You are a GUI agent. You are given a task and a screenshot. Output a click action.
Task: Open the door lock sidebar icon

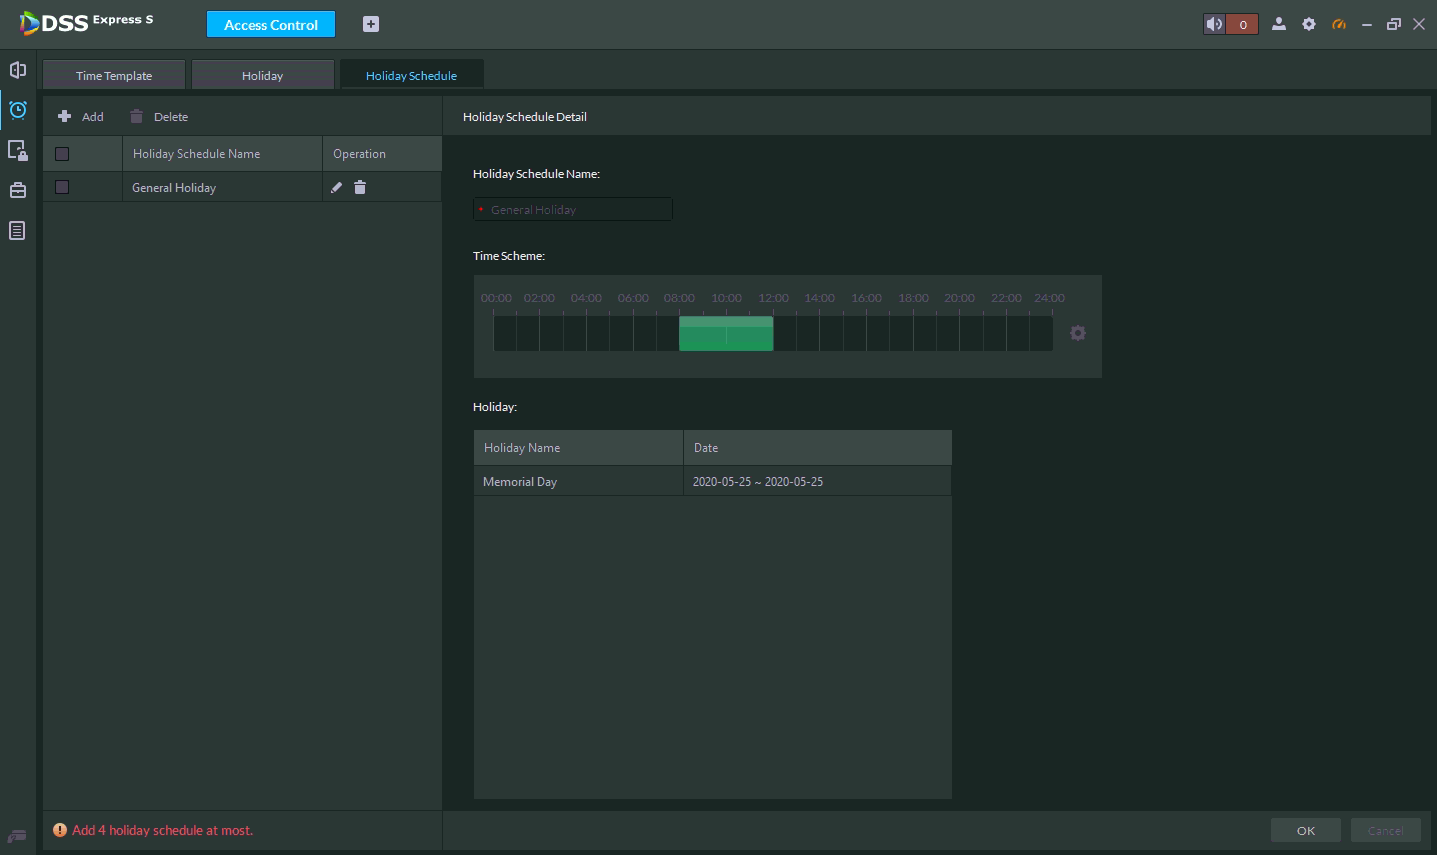point(18,150)
